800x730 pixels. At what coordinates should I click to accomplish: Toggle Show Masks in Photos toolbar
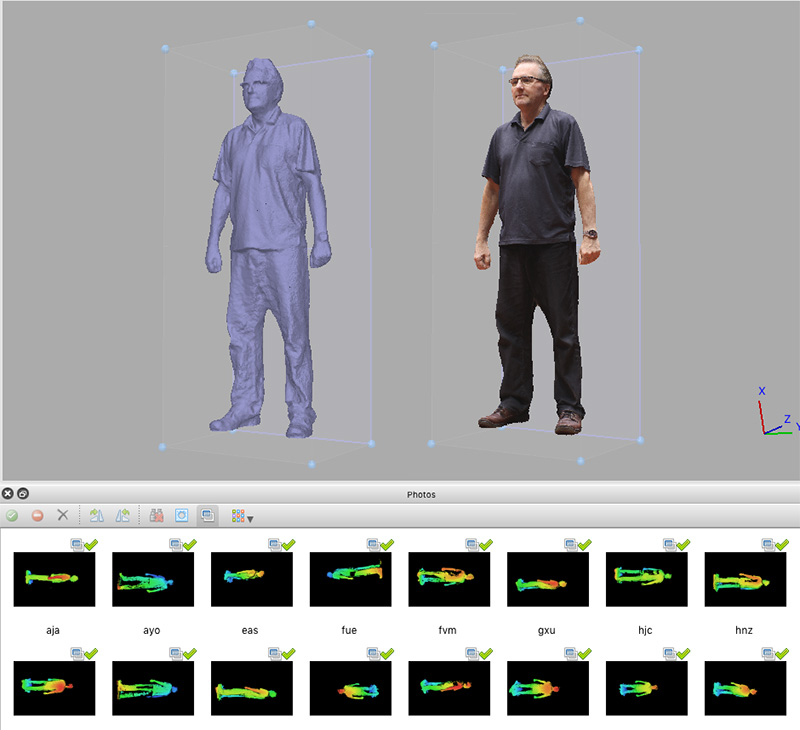point(182,515)
